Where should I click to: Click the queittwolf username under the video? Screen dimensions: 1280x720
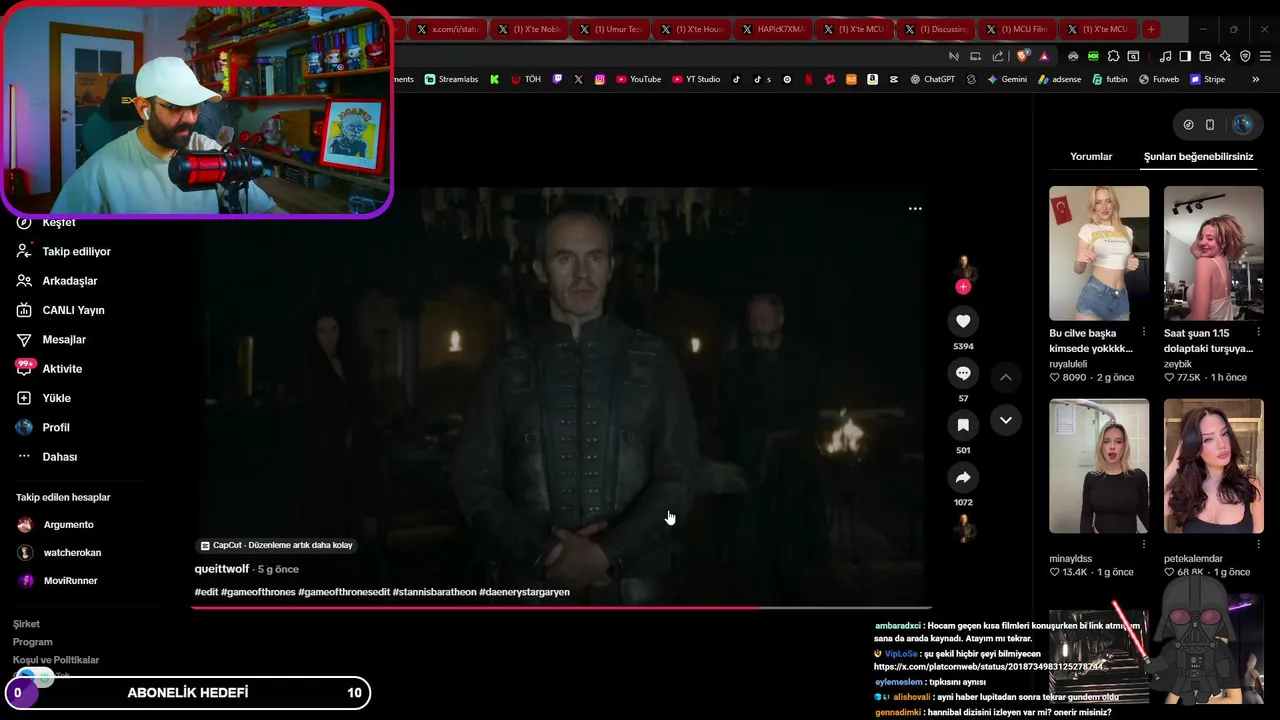(x=222, y=569)
